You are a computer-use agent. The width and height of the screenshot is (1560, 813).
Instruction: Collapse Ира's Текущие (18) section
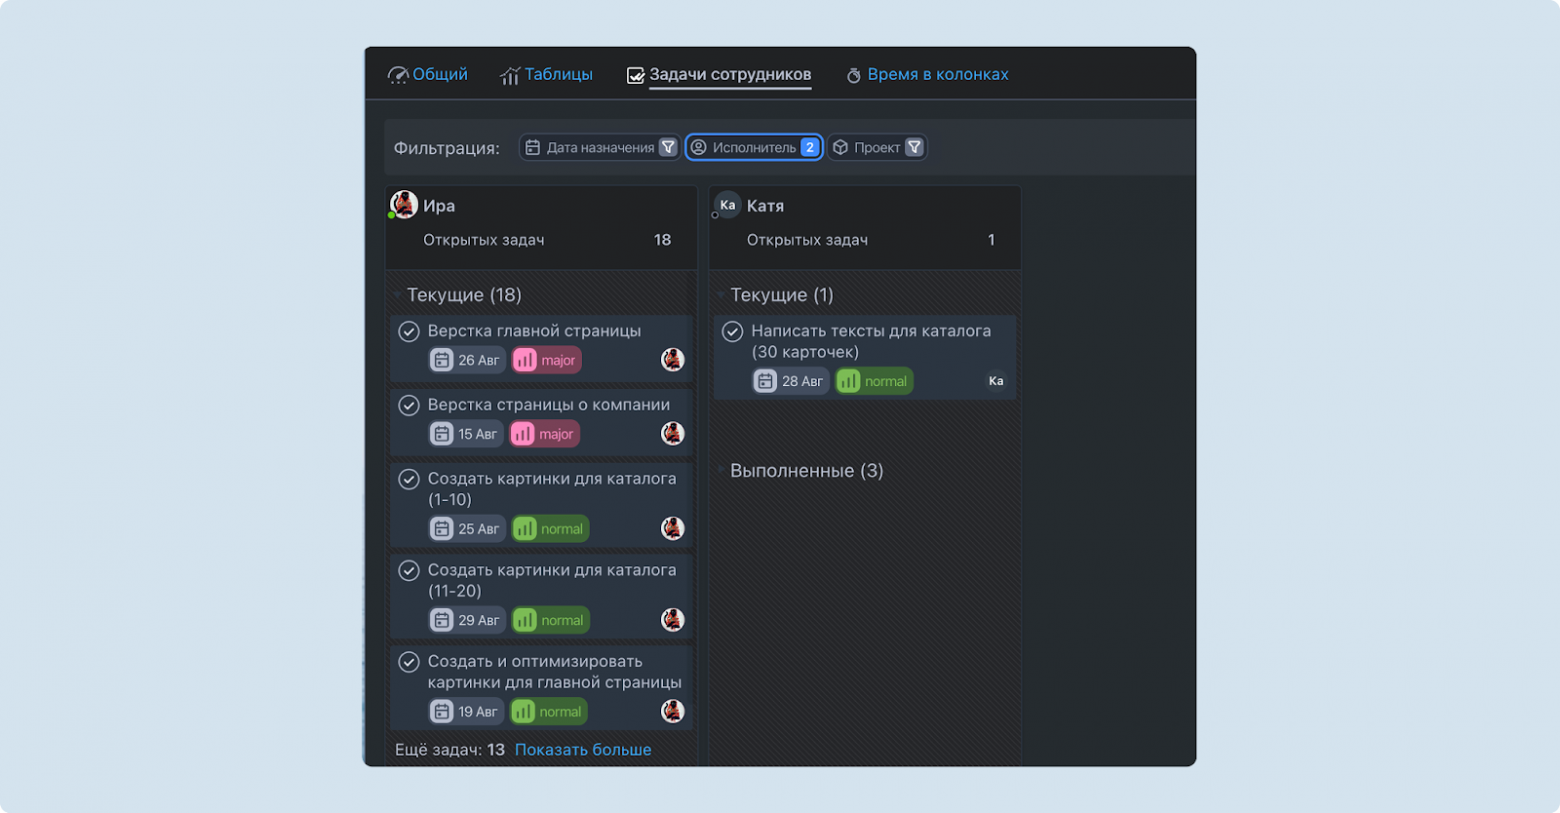[398, 295]
